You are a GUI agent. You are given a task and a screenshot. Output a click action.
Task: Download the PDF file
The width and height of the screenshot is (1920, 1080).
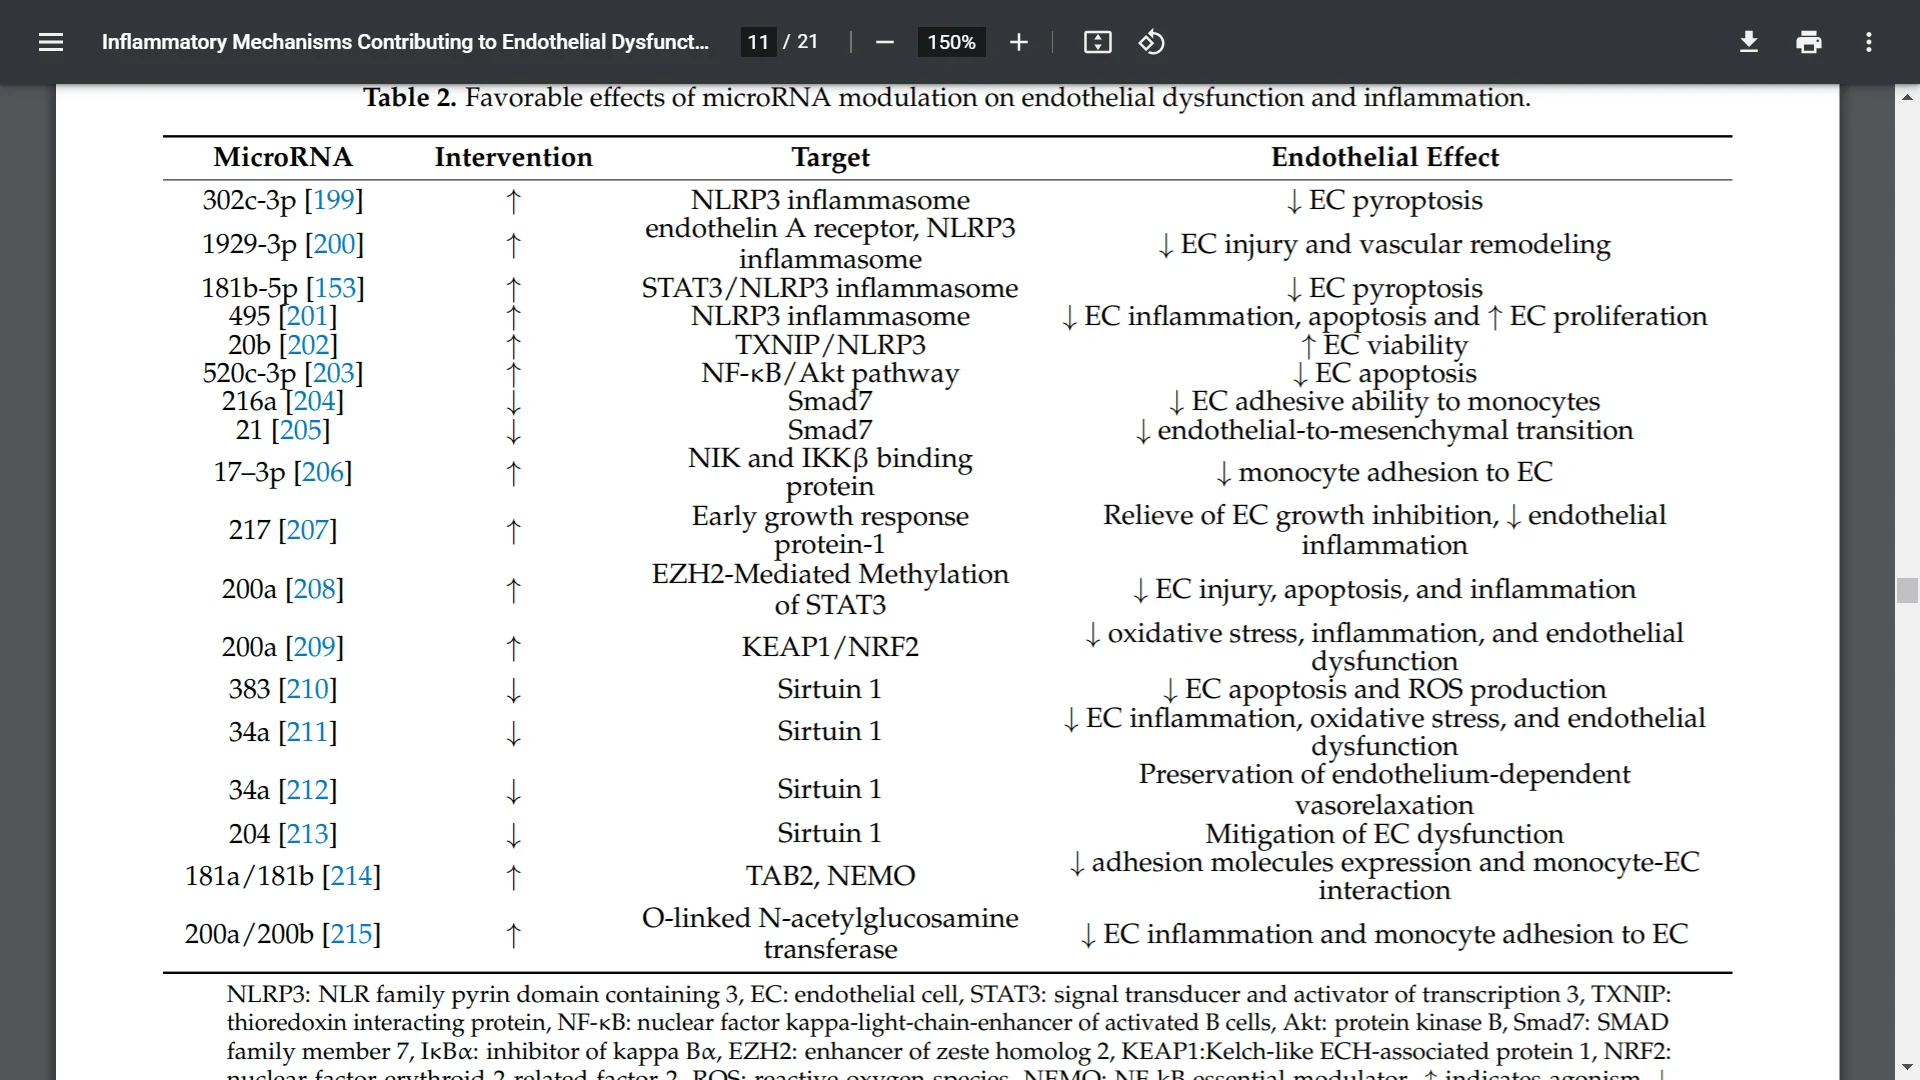1748,42
